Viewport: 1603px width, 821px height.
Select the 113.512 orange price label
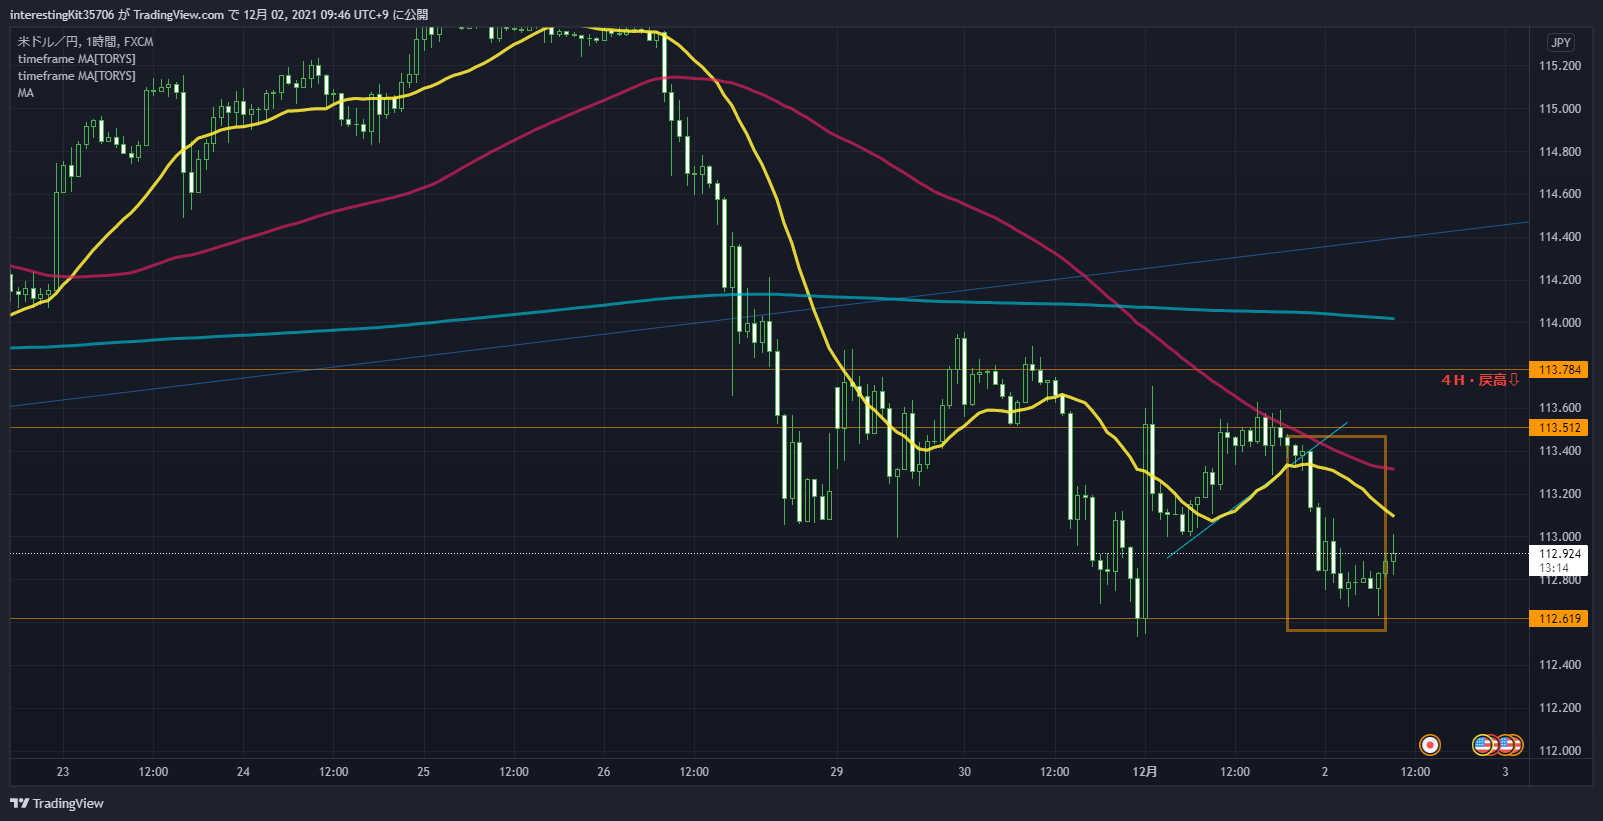click(1559, 428)
